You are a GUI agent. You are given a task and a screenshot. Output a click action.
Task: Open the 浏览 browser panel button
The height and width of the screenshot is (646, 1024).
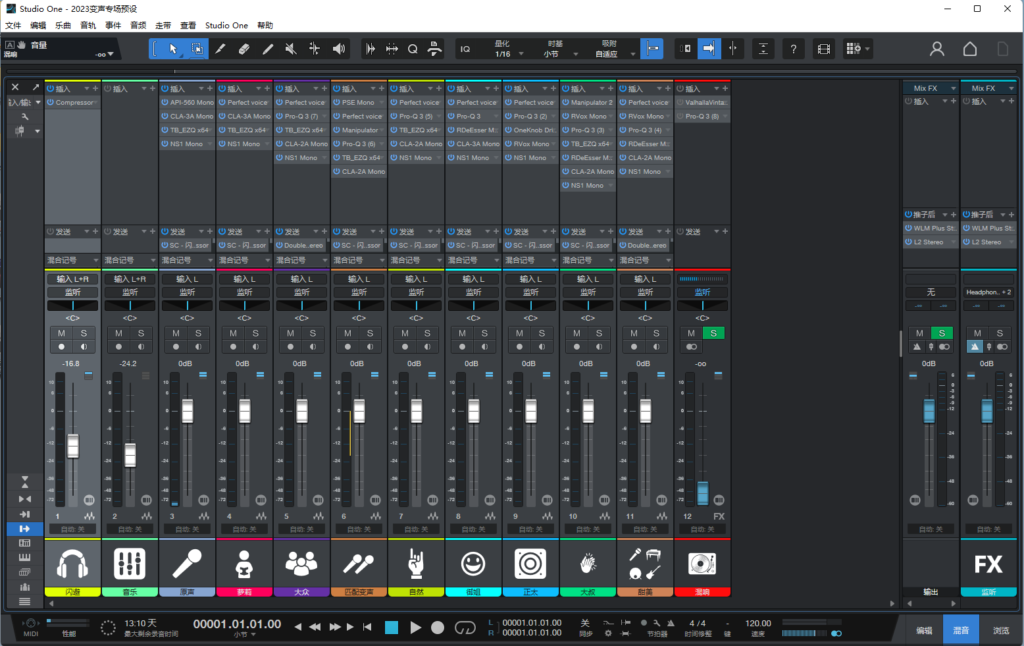point(1001,629)
